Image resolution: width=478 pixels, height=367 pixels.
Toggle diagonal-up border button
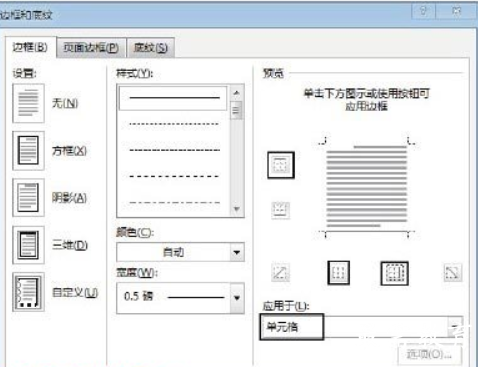click(280, 273)
